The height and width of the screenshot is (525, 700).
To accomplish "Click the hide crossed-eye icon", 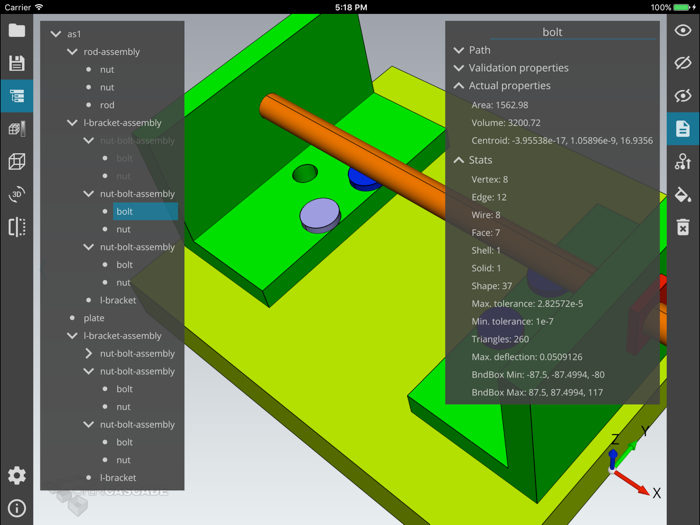I will [683, 63].
